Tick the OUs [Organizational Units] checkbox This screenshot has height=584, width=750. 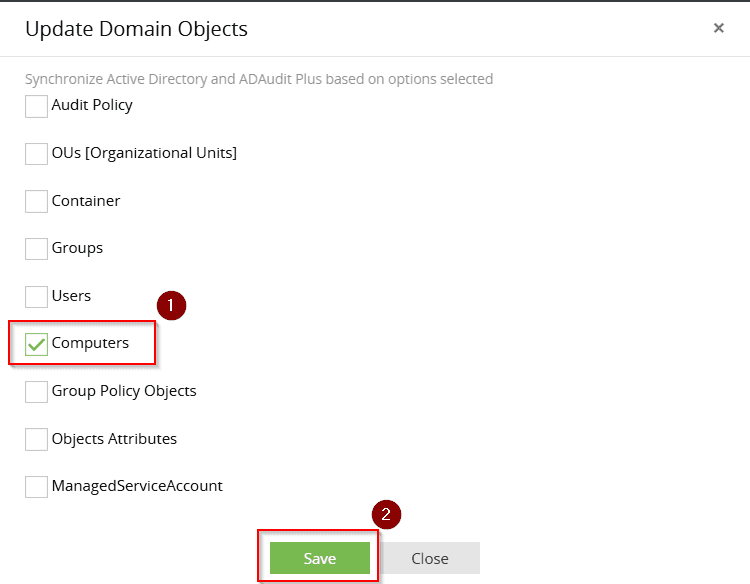pyautogui.click(x=36, y=154)
